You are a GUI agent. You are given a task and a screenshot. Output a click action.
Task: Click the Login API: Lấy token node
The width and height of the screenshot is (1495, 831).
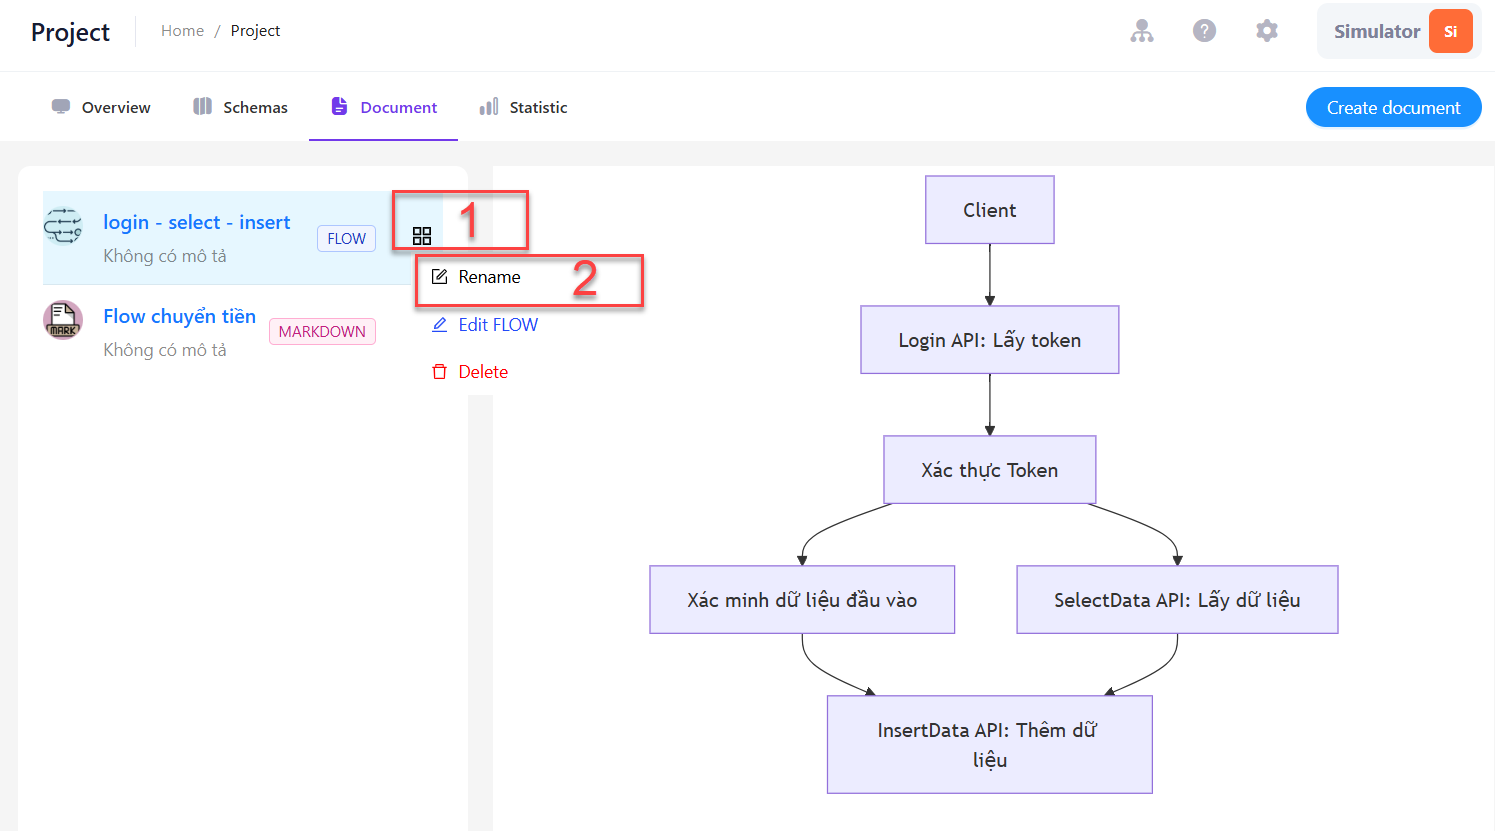coord(990,340)
